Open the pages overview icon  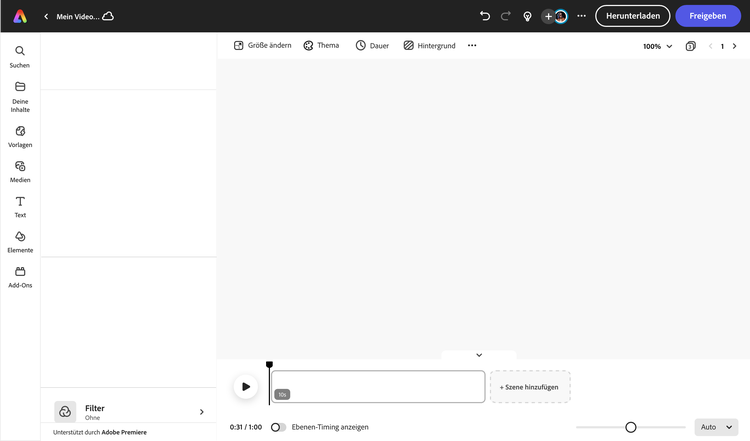(690, 46)
